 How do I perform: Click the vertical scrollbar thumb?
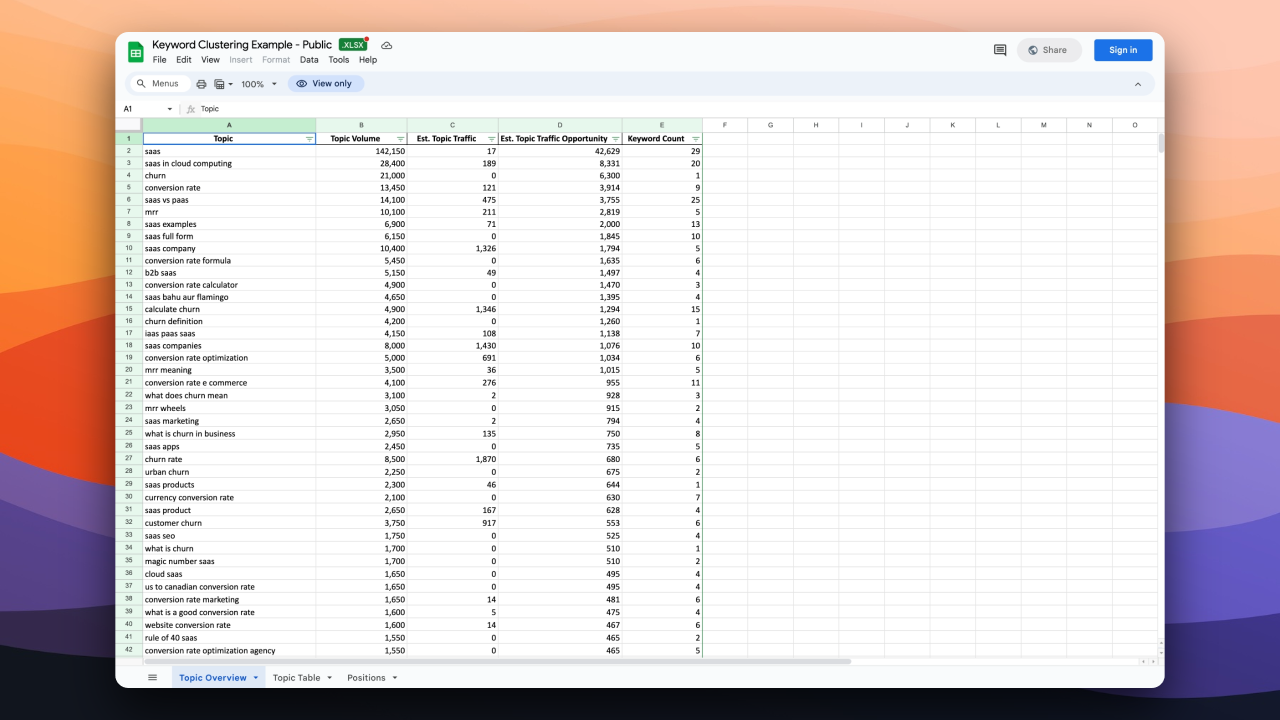coord(1161,143)
